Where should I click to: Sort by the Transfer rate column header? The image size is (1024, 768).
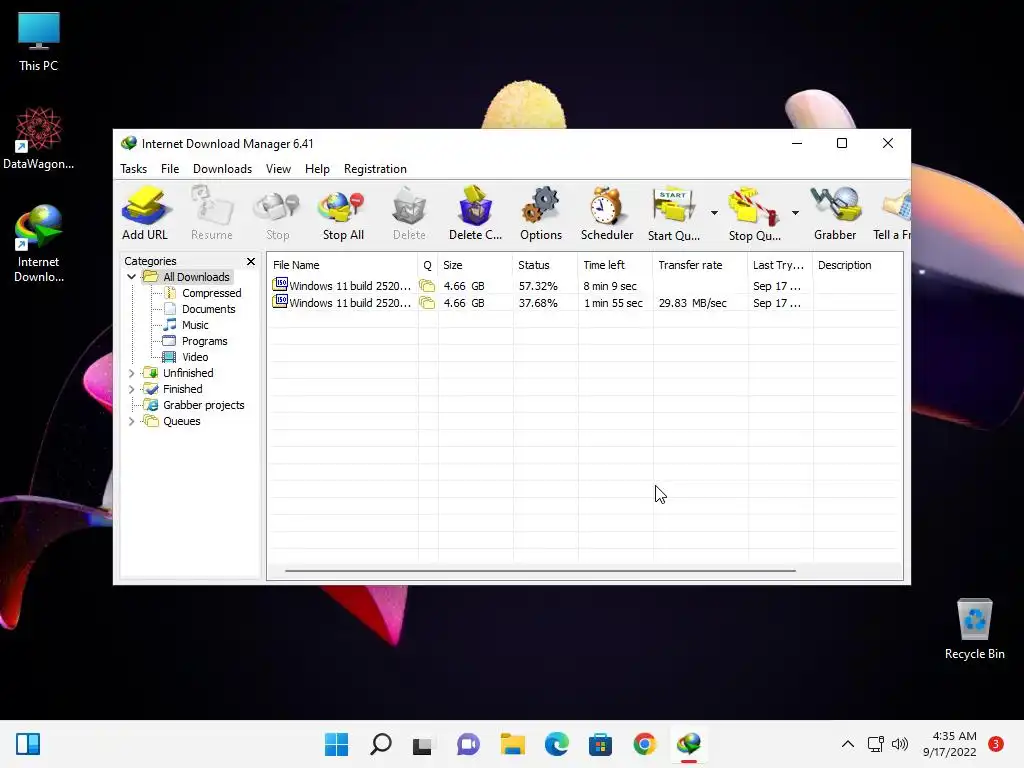[x=700, y=265]
